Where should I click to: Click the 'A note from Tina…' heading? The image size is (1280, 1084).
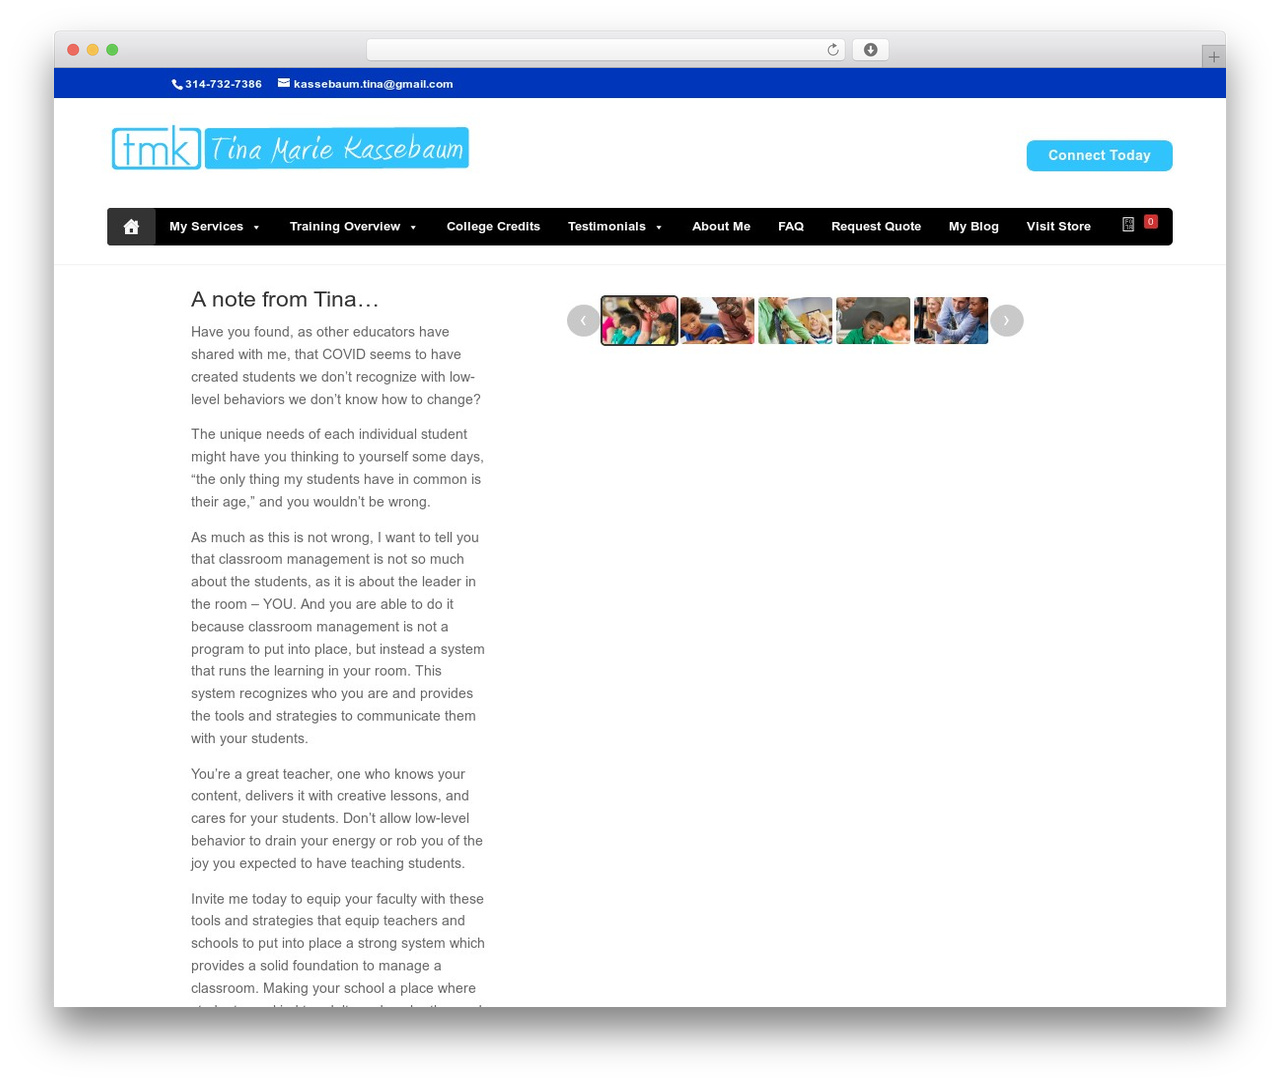tap(285, 299)
